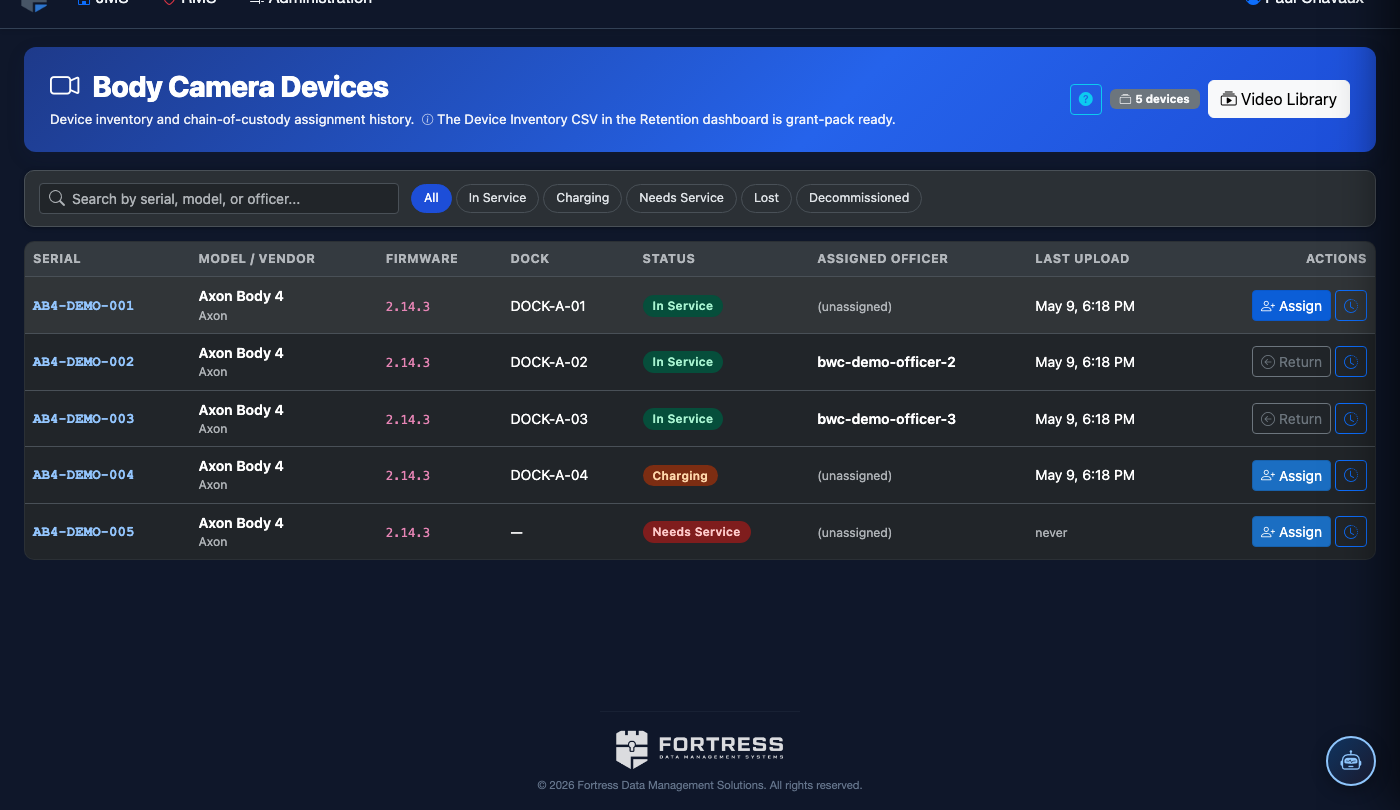Filter devices by Decommissioned
The height and width of the screenshot is (810, 1400).
tap(859, 198)
